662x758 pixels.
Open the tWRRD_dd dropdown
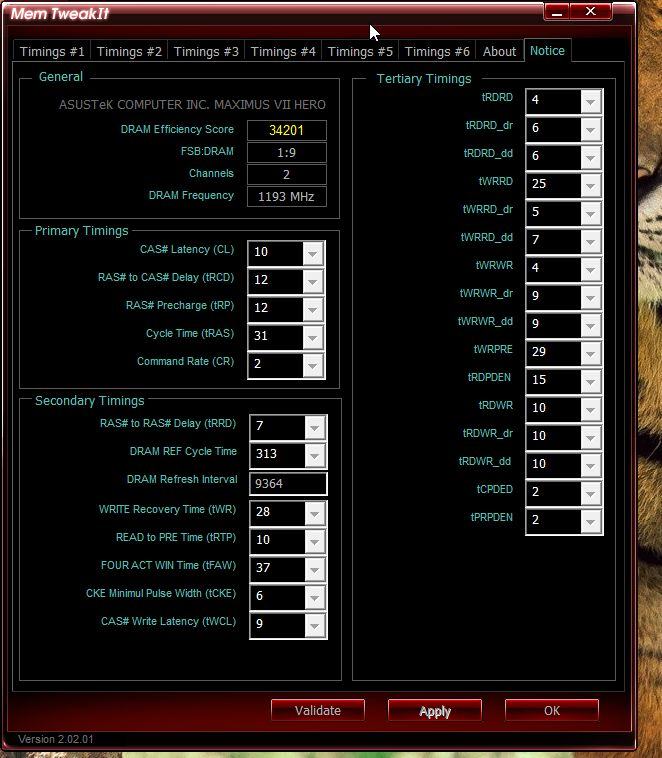click(590, 242)
